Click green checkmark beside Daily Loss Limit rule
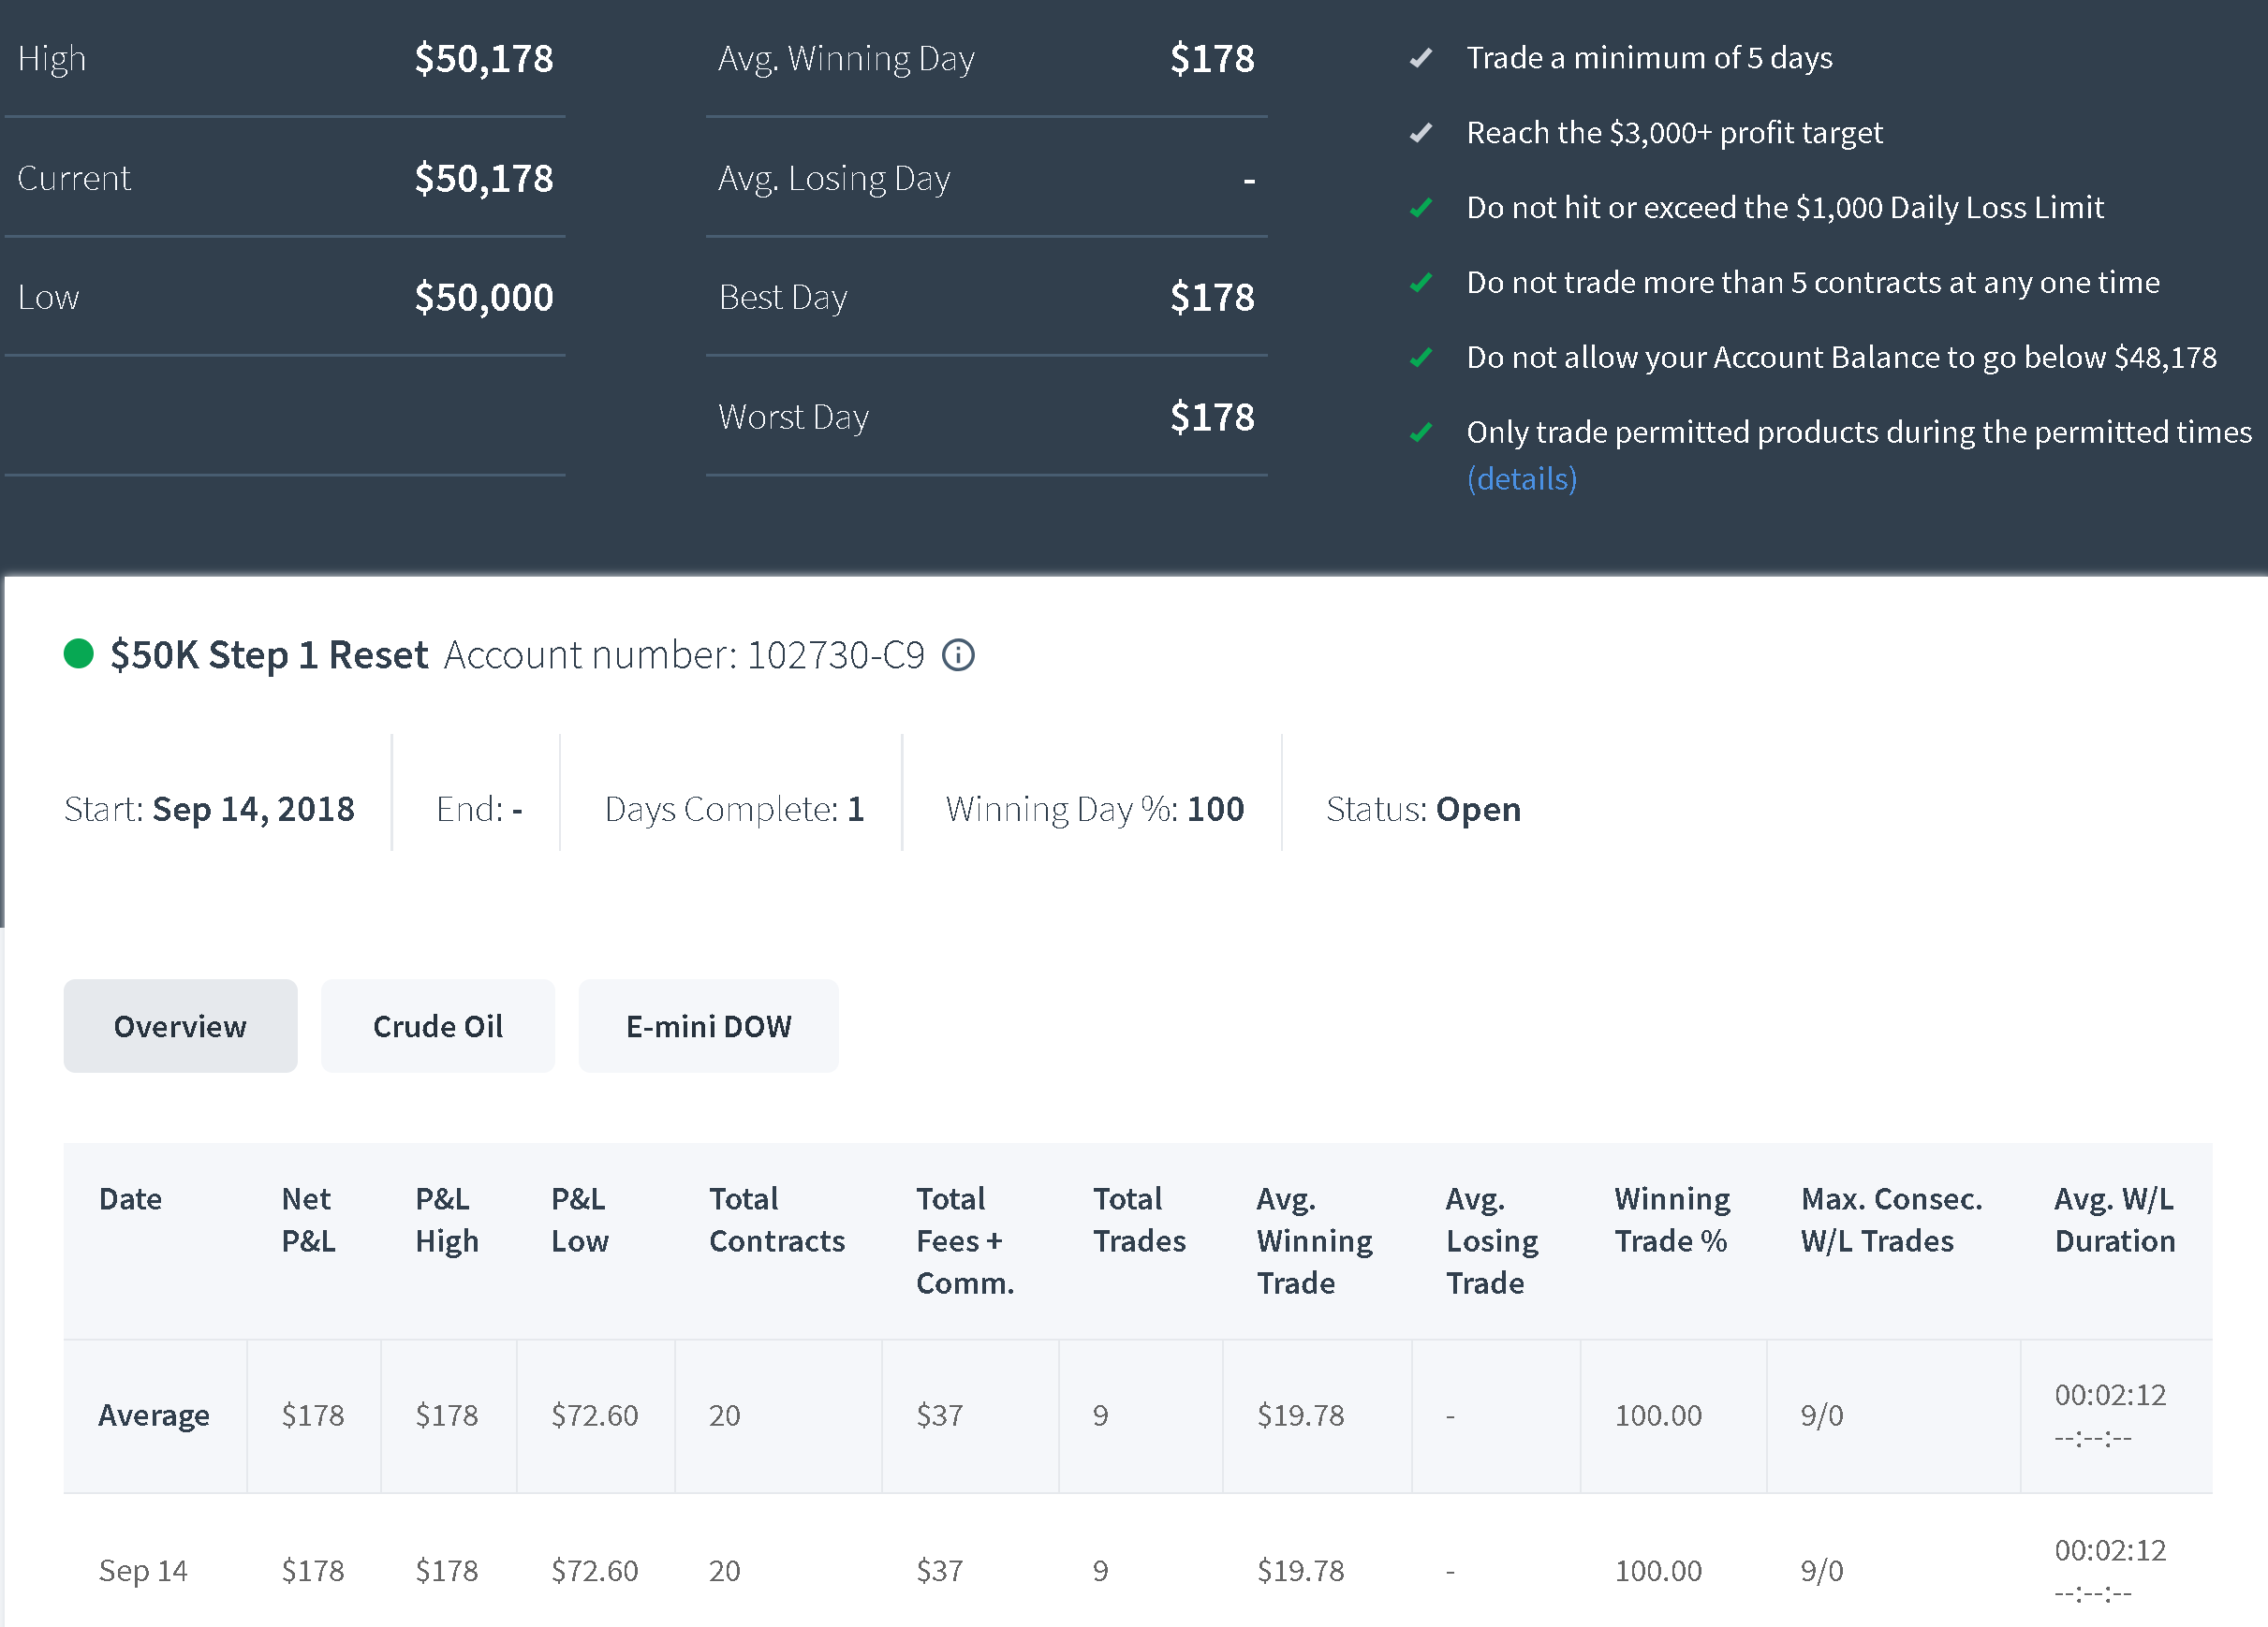The image size is (2268, 1627). pyautogui.click(x=1421, y=208)
